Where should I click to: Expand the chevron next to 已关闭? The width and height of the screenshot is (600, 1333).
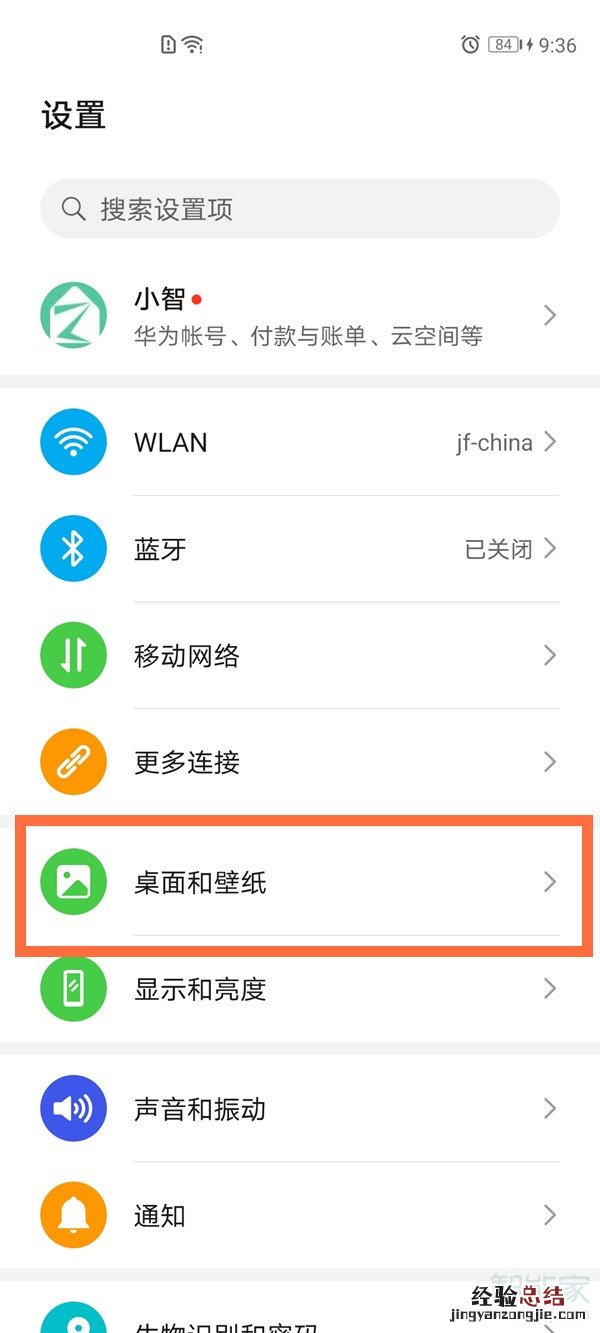pyautogui.click(x=550, y=549)
